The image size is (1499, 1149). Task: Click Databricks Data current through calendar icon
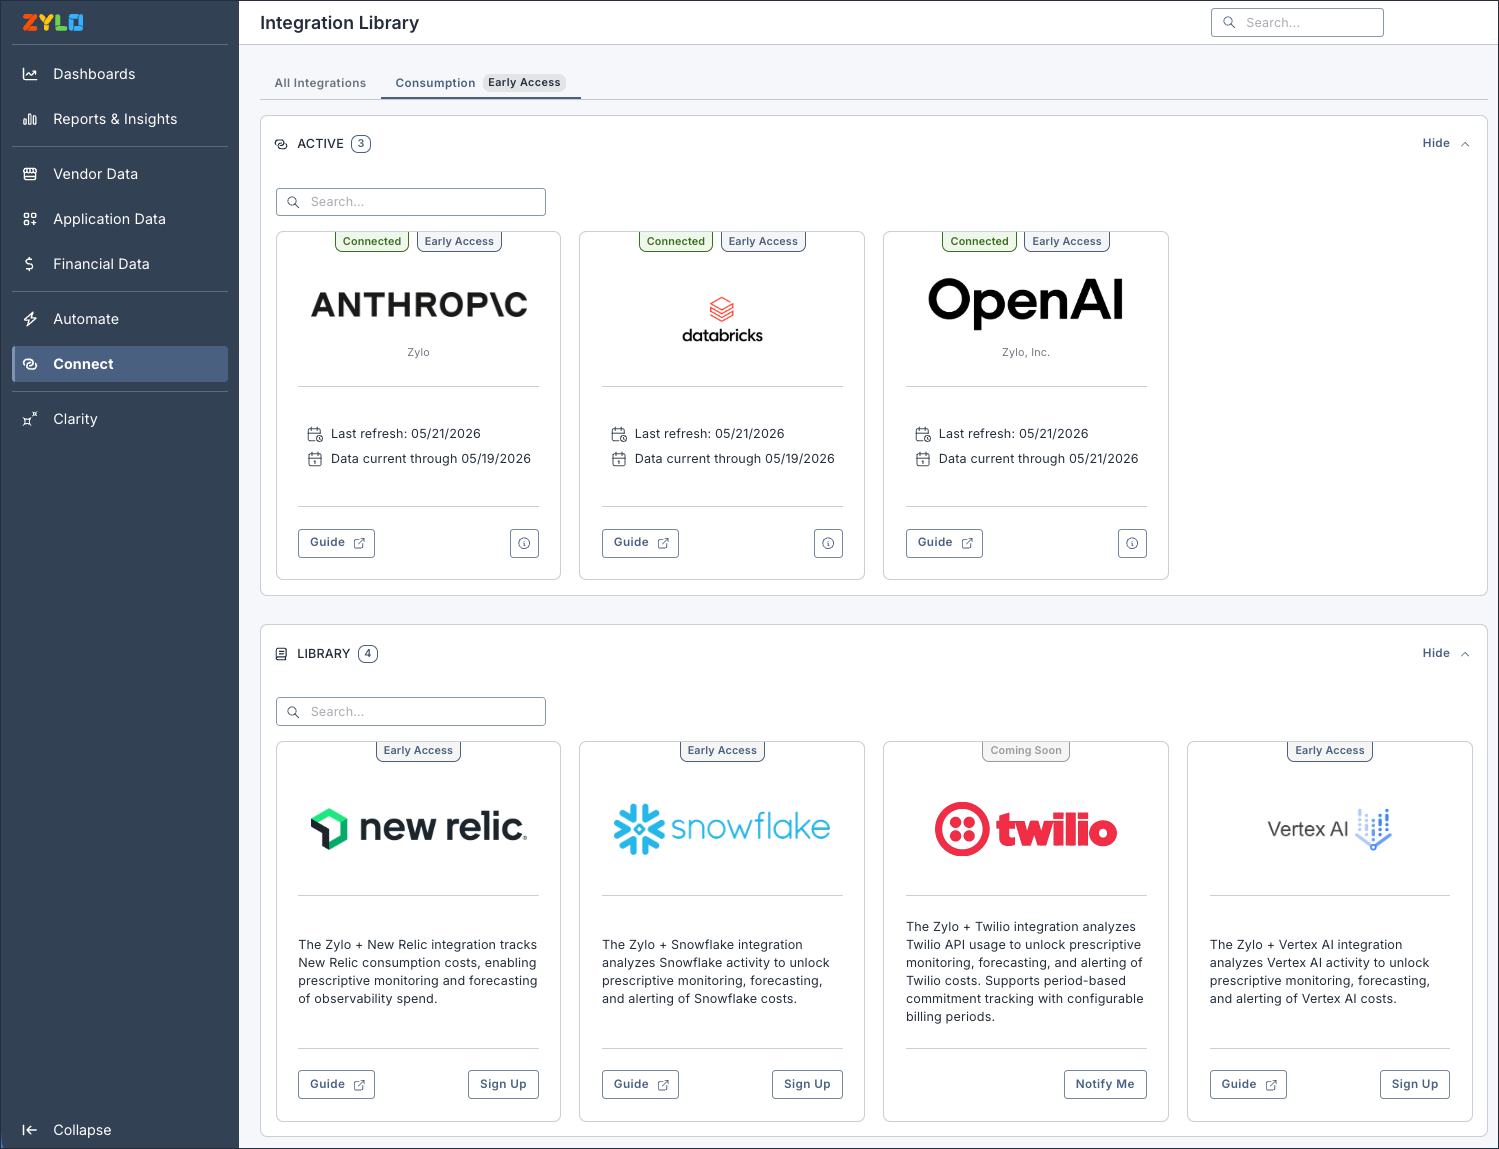pyautogui.click(x=619, y=459)
